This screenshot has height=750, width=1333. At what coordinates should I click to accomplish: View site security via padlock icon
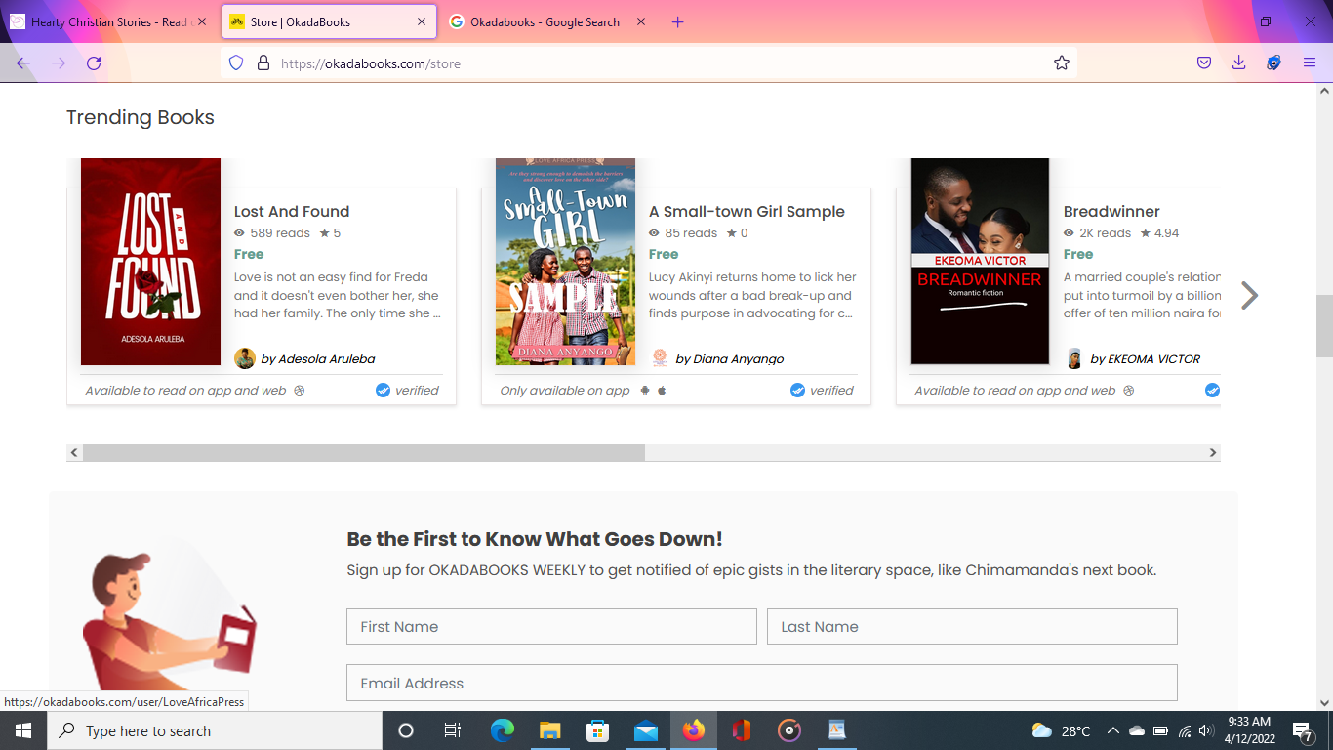(264, 63)
